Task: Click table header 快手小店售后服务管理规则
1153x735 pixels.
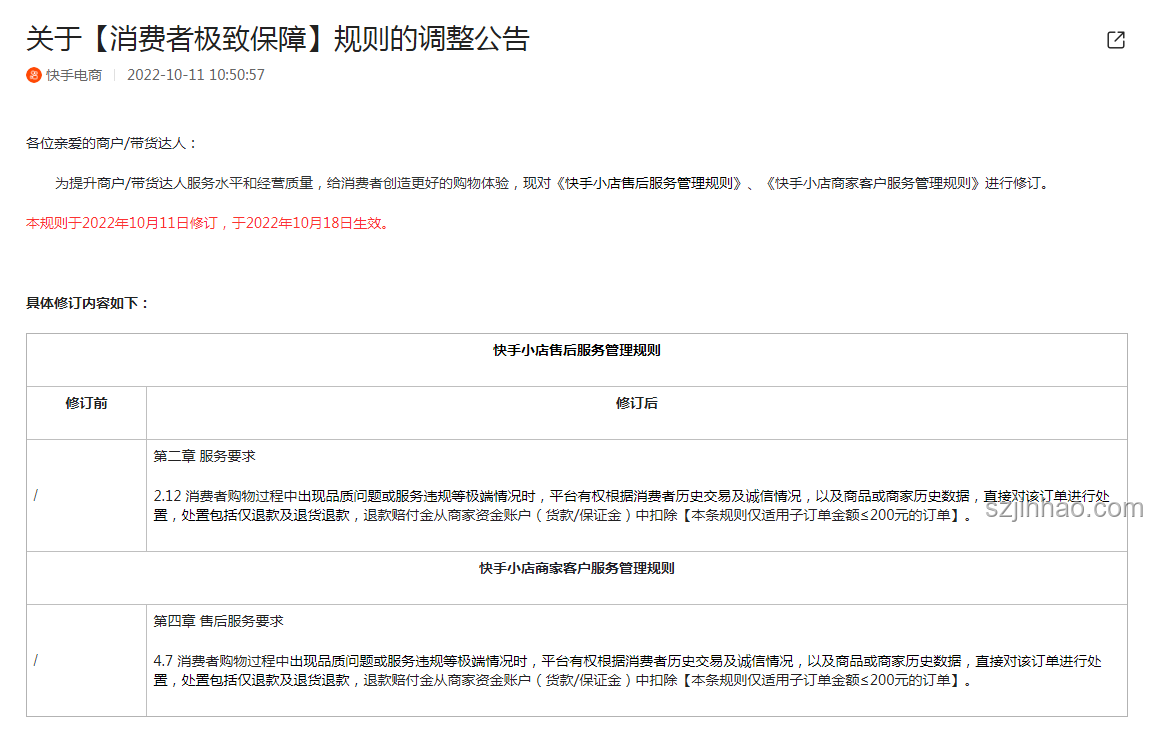Action: pyautogui.click(x=576, y=351)
